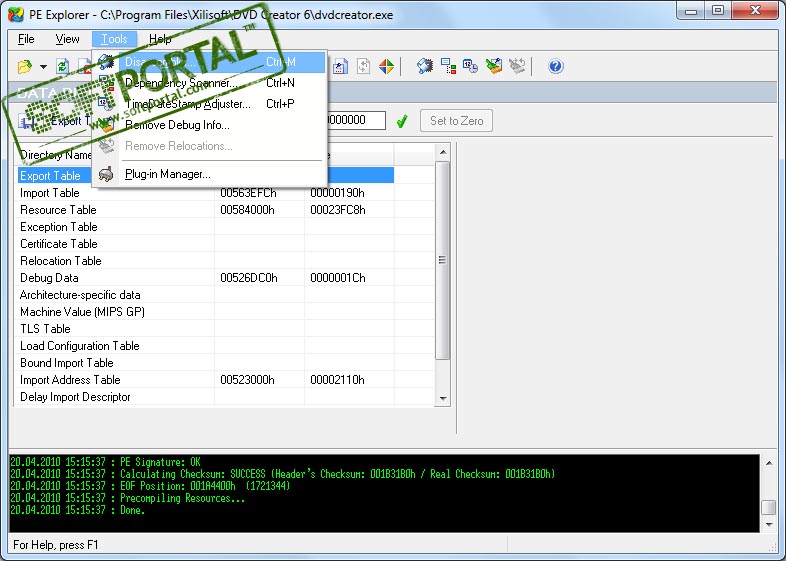
Task: Click the 'EOF Position' log line
Action: pyautogui.click(x=150, y=486)
